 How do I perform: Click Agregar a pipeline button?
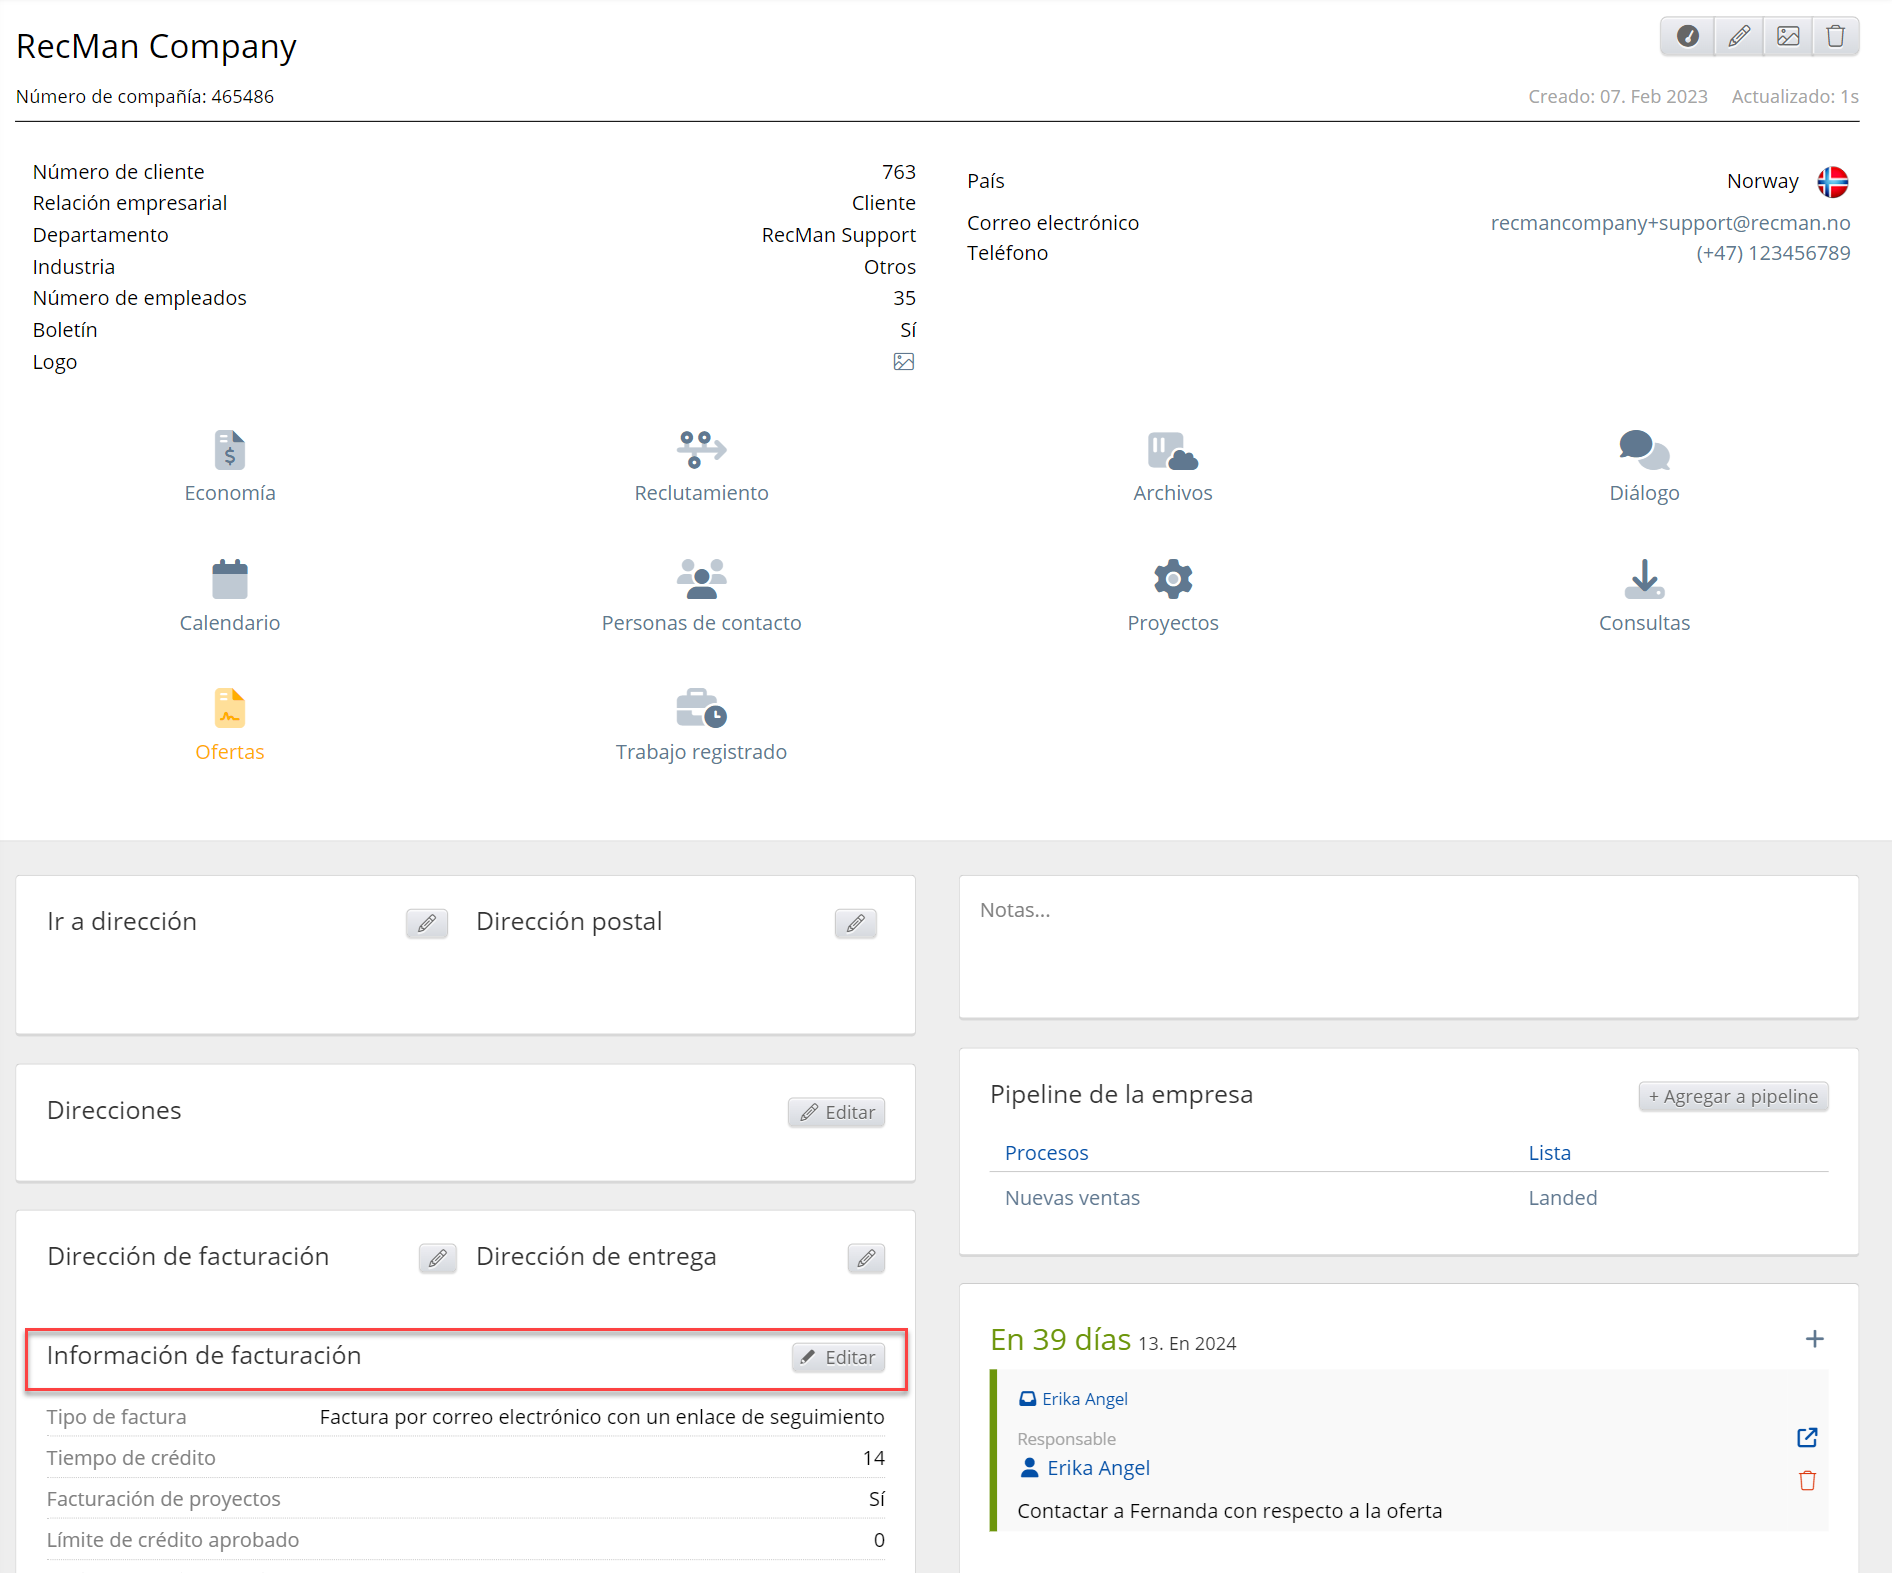(1733, 1096)
